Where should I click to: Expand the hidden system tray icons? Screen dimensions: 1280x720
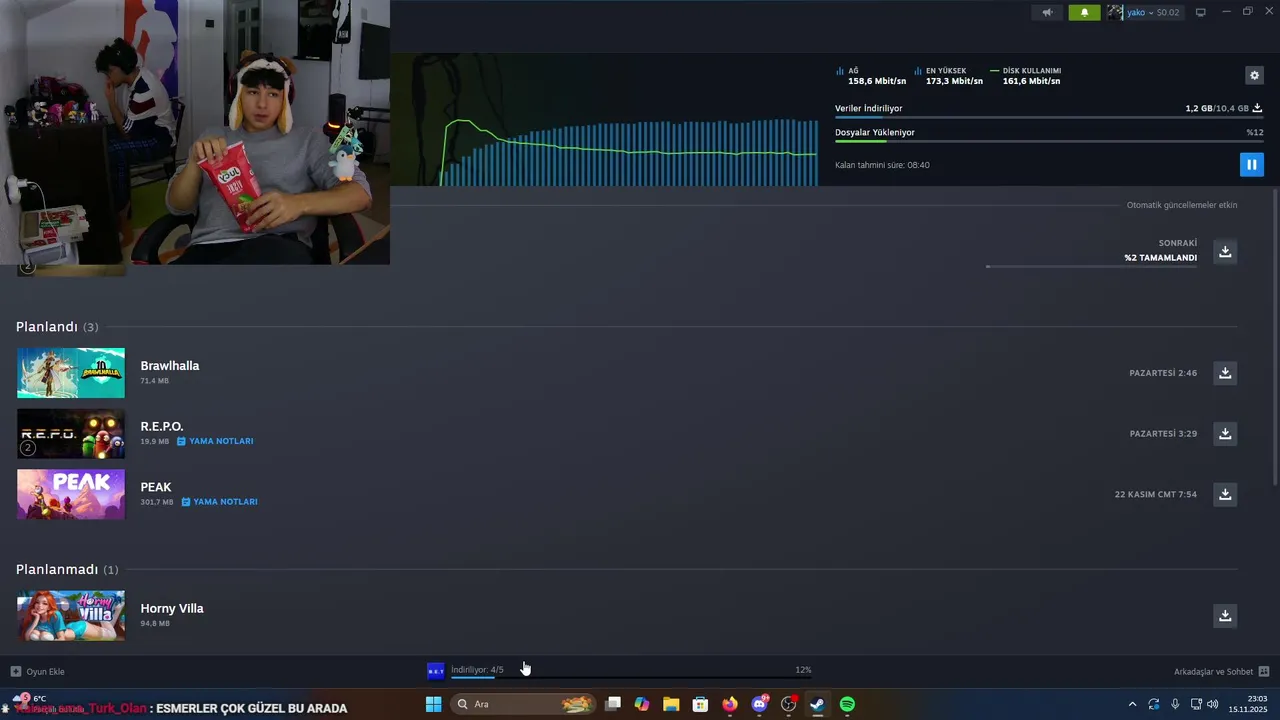[1132, 704]
